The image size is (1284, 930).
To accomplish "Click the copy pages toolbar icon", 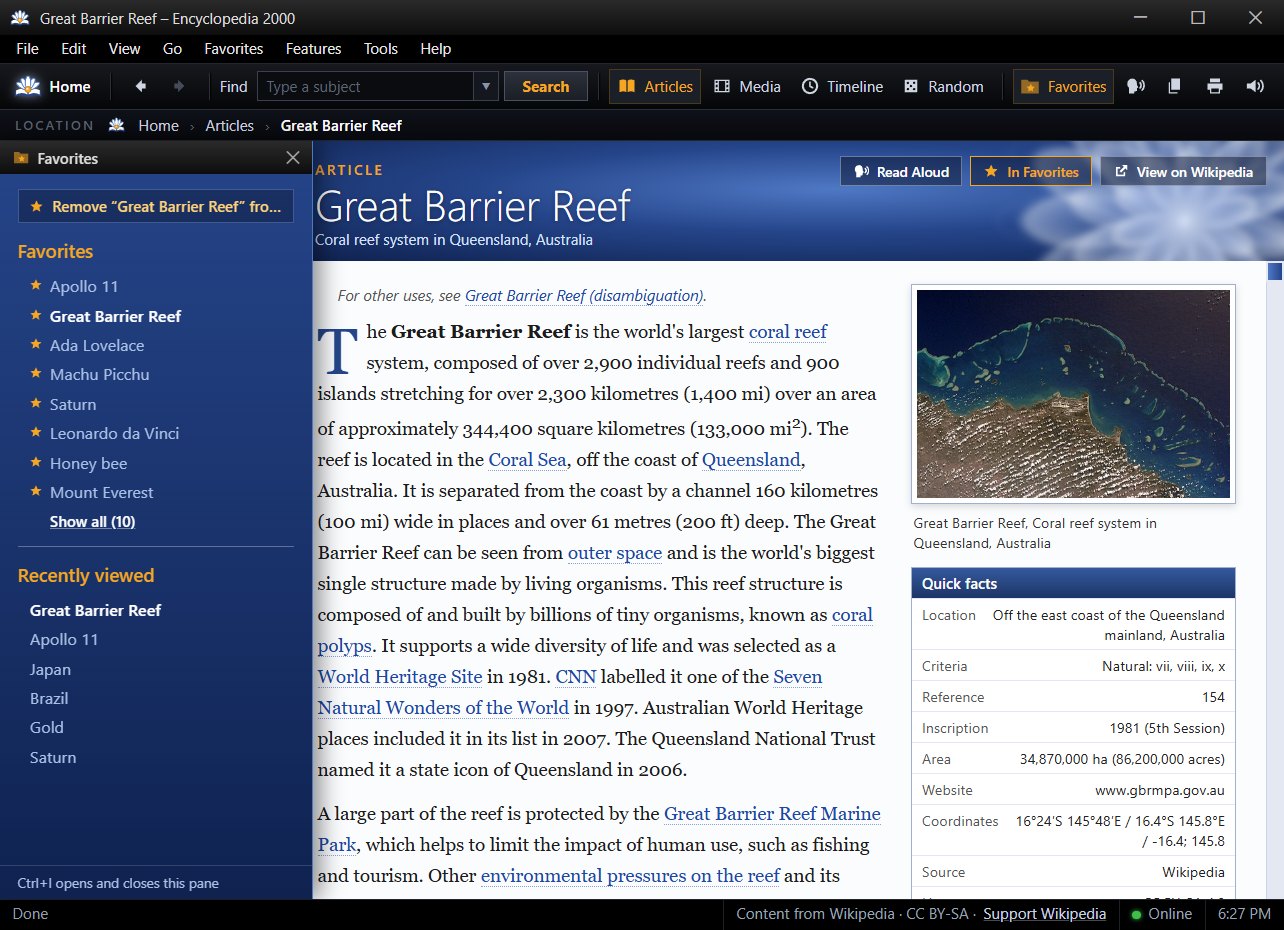I will [x=1175, y=87].
